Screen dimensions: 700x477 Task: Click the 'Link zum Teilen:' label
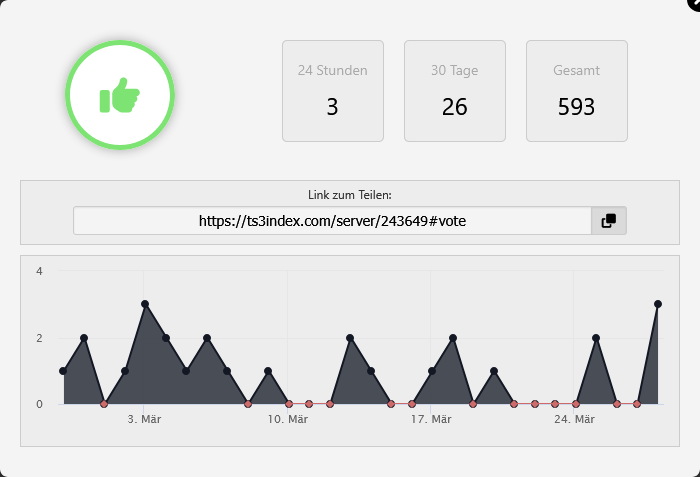(x=350, y=195)
